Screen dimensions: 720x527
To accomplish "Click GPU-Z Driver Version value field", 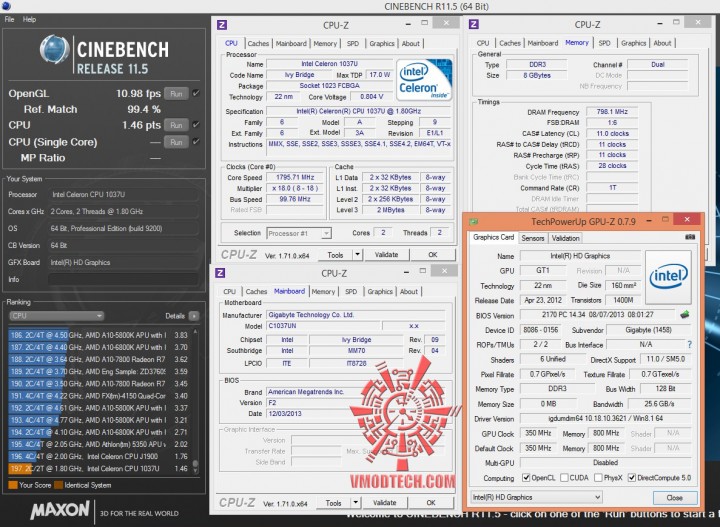I will 605,418.
